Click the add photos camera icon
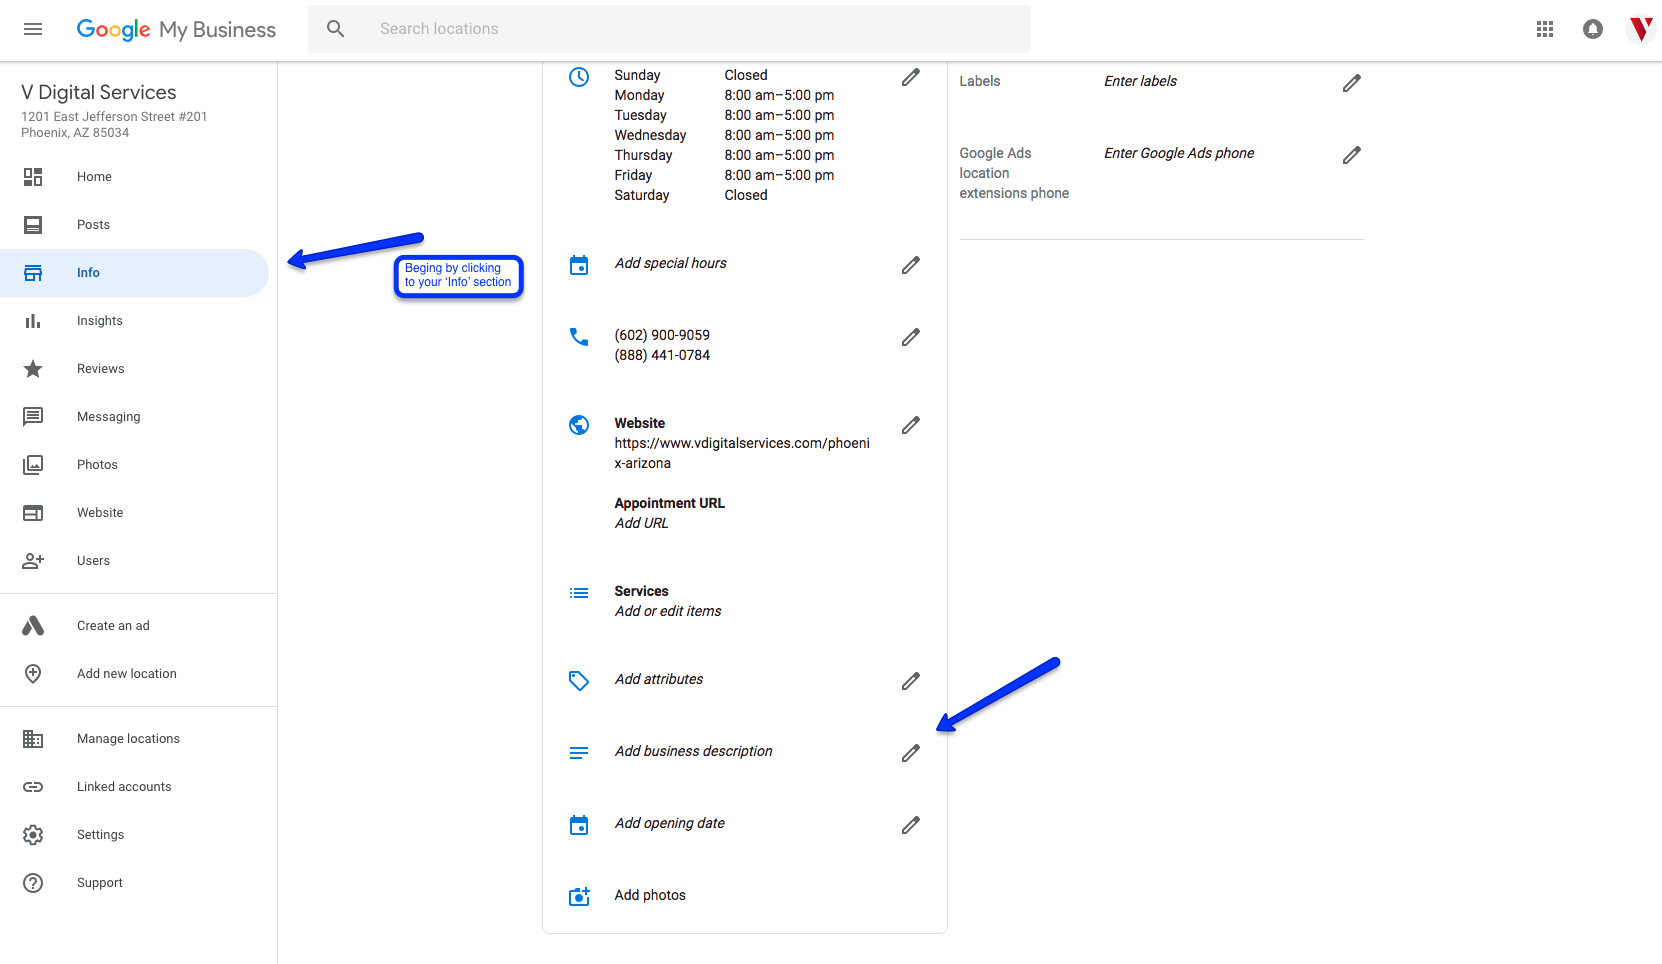The height and width of the screenshot is (964, 1662). click(x=579, y=896)
